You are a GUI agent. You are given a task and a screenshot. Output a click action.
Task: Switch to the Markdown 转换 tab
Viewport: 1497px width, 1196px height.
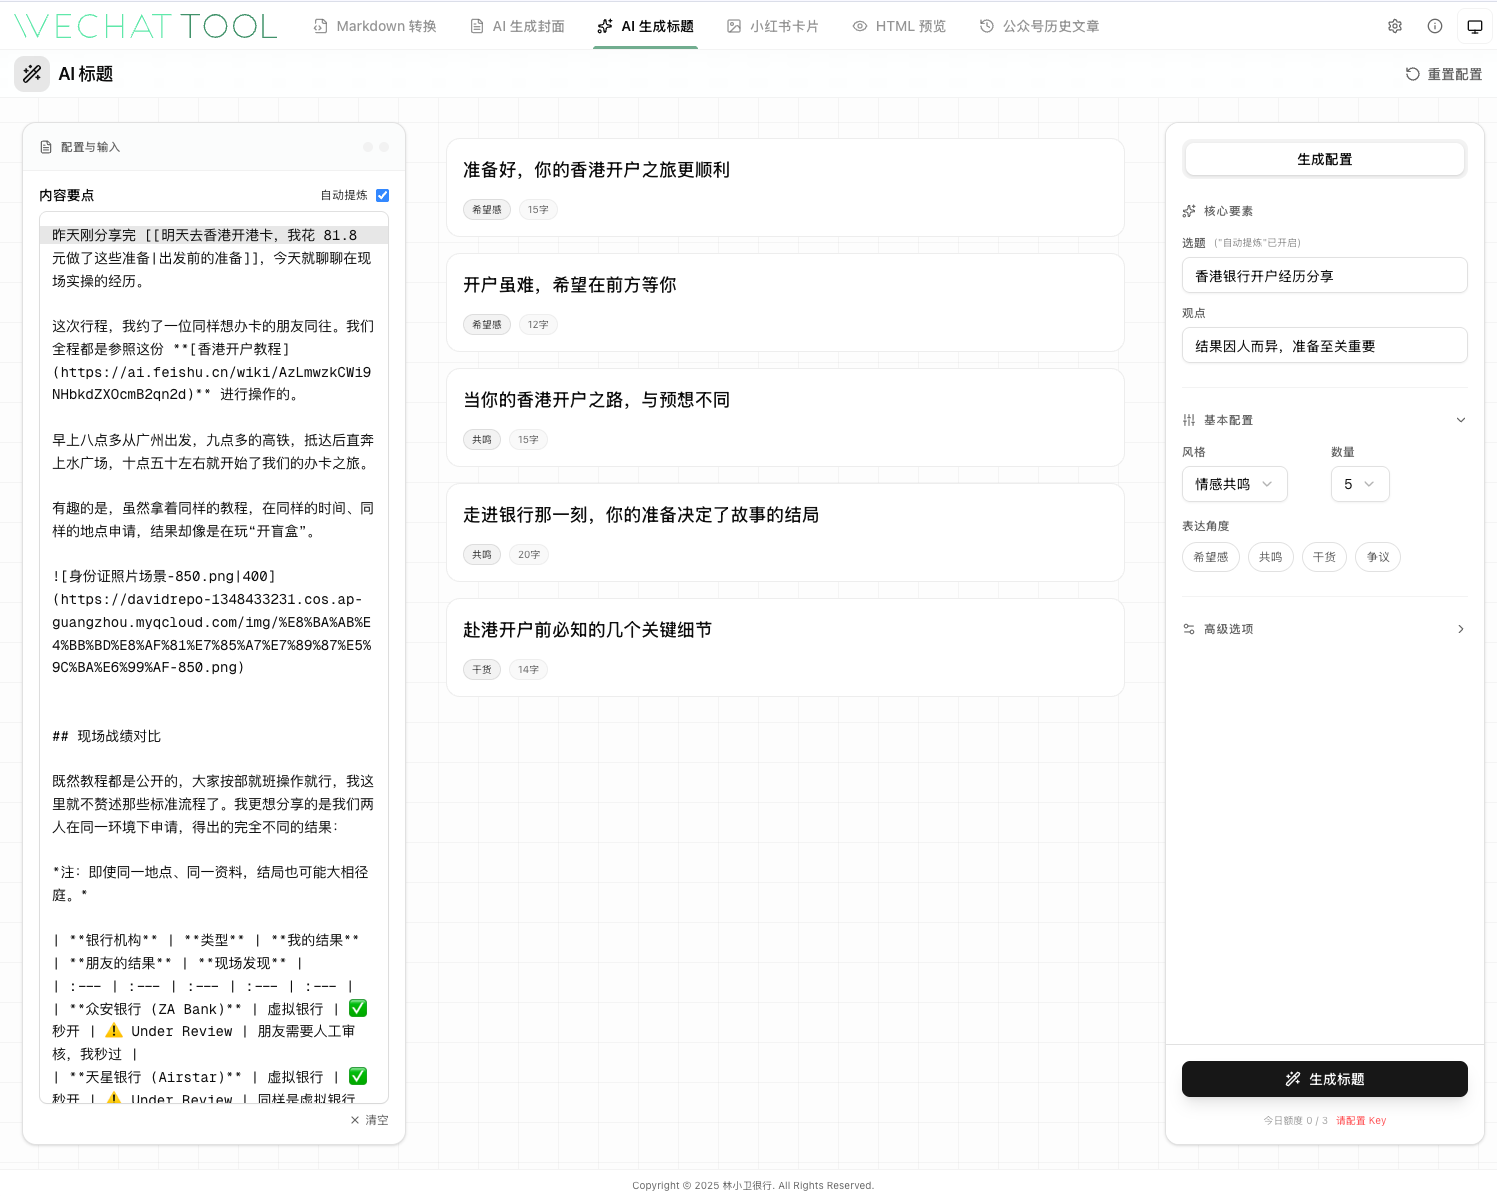[375, 26]
